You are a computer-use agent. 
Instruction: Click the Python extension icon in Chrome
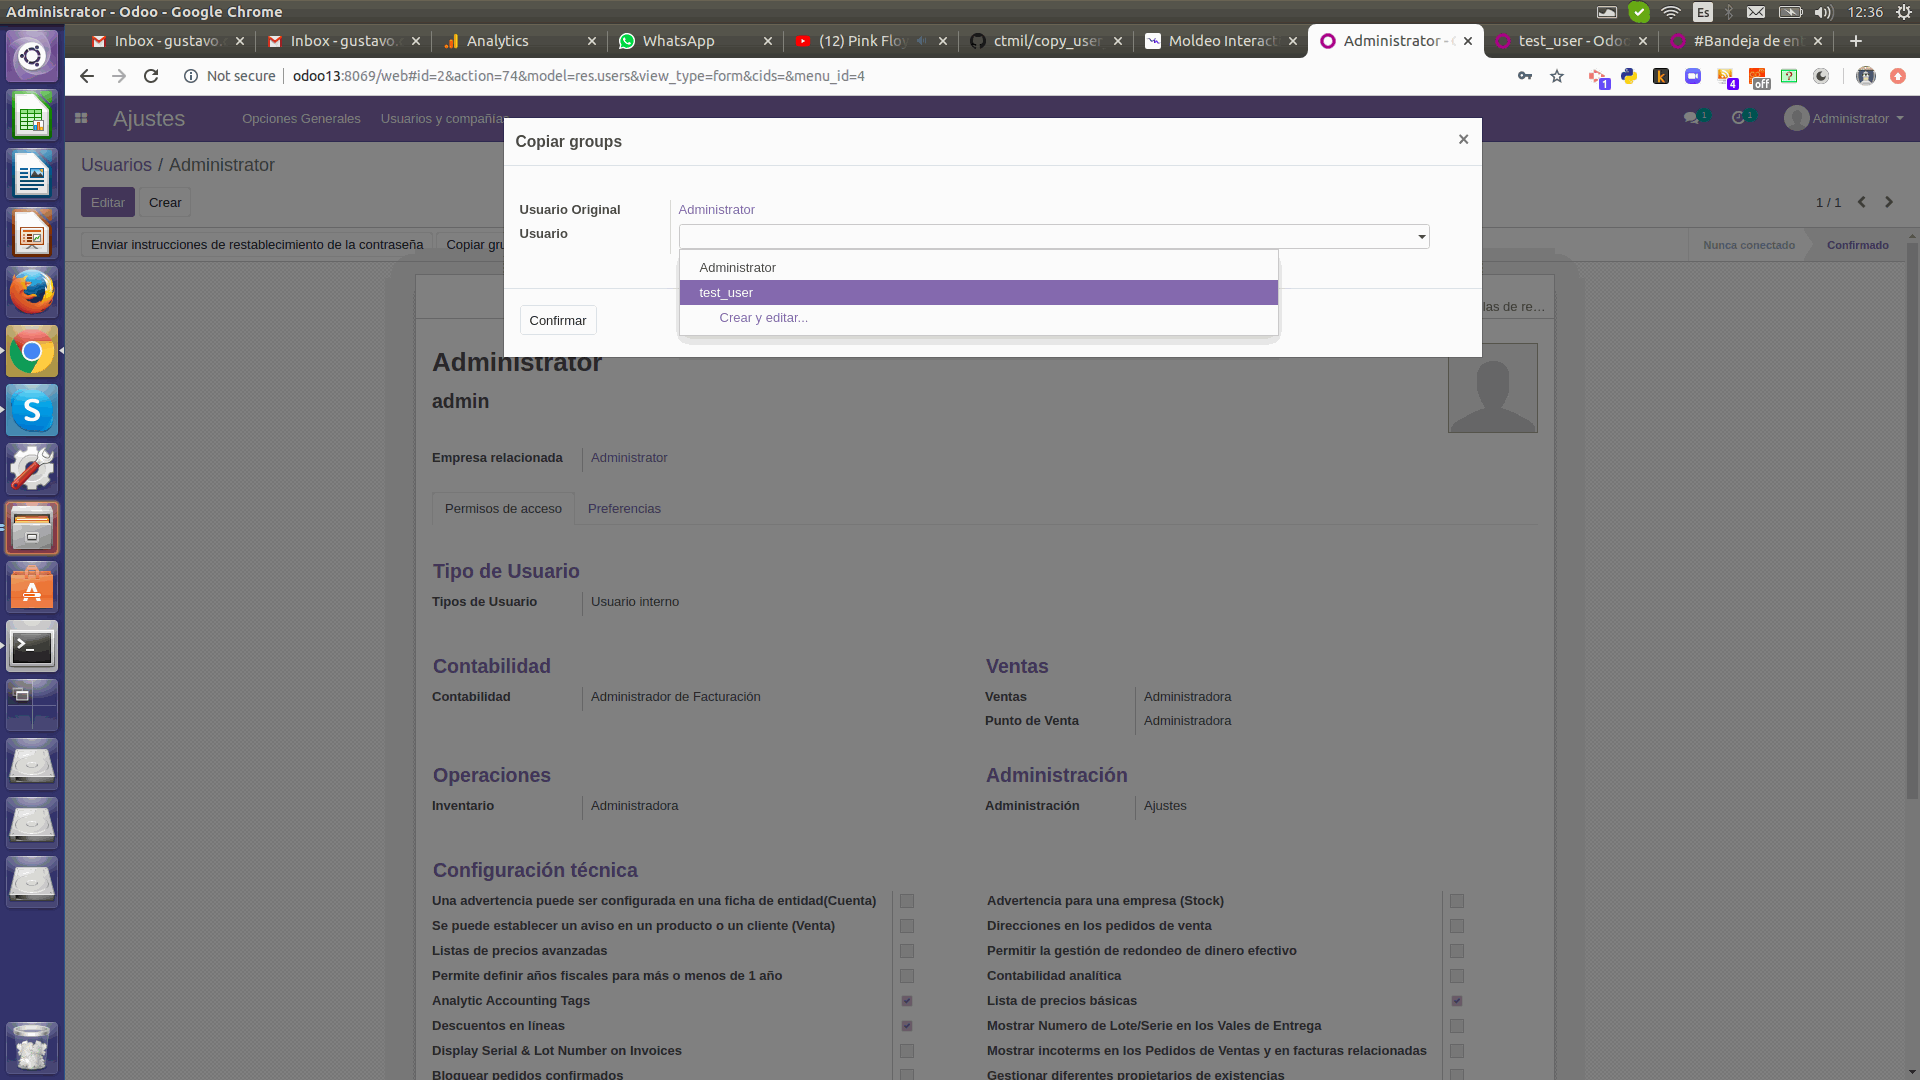tap(1629, 76)
